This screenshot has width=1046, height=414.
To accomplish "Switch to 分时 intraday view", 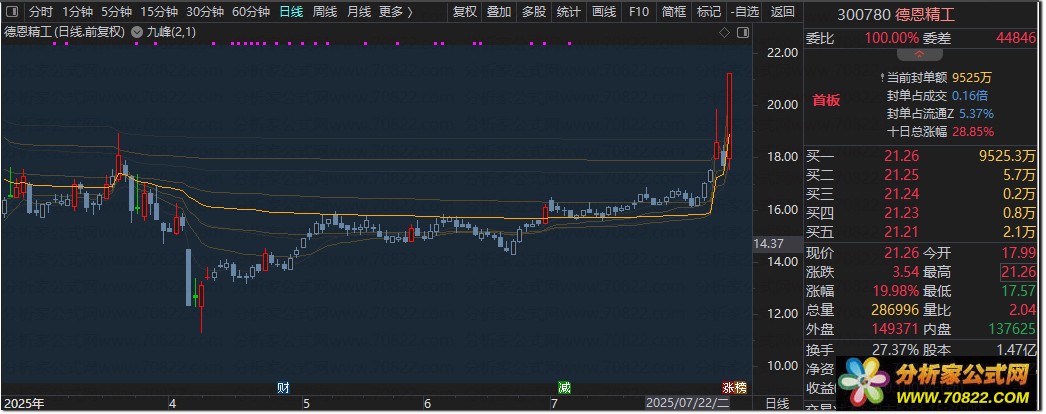I will point(41,11).
